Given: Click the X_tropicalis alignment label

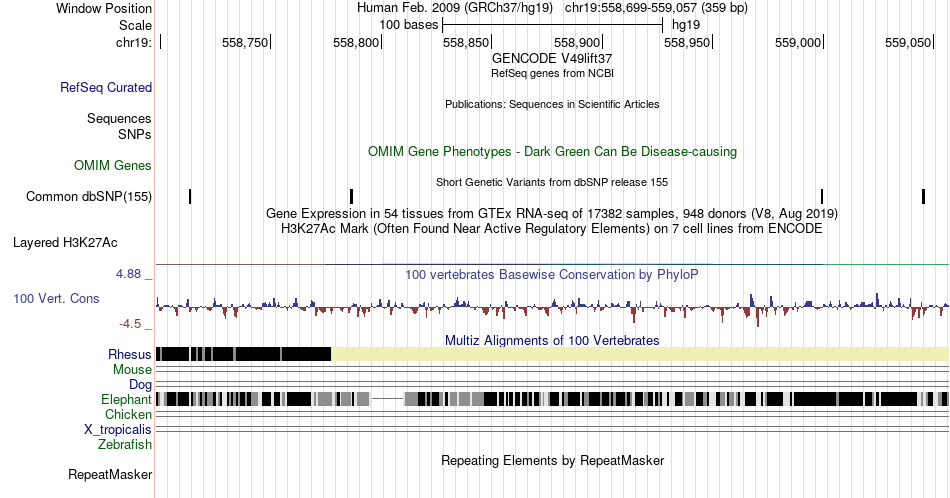Looking at the screenshot, I should click(118, 430).
